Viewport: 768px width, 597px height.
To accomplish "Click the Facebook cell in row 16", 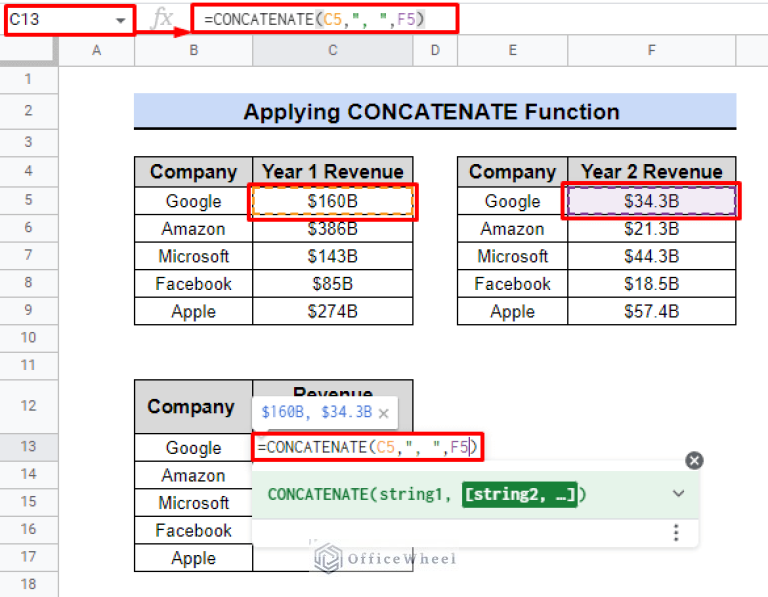I will pos(193,530).
